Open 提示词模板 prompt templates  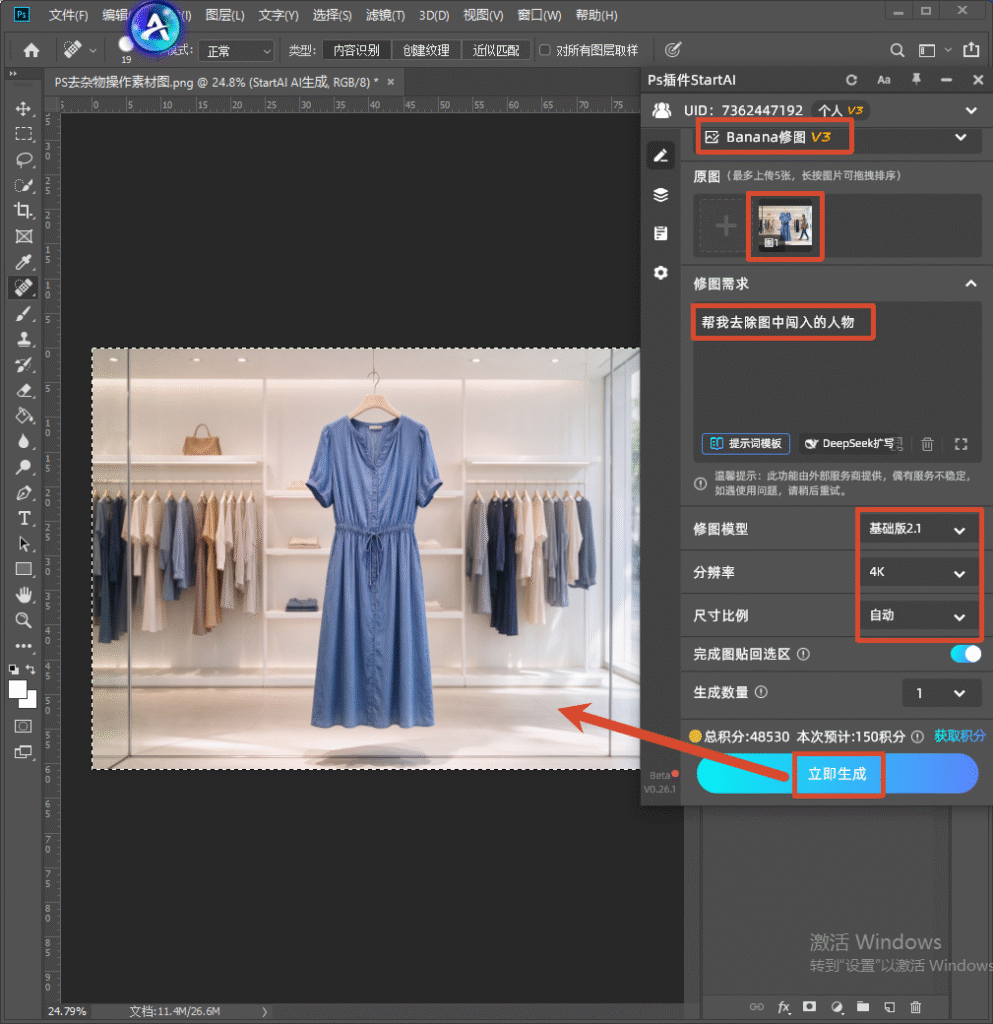(746, 443)
